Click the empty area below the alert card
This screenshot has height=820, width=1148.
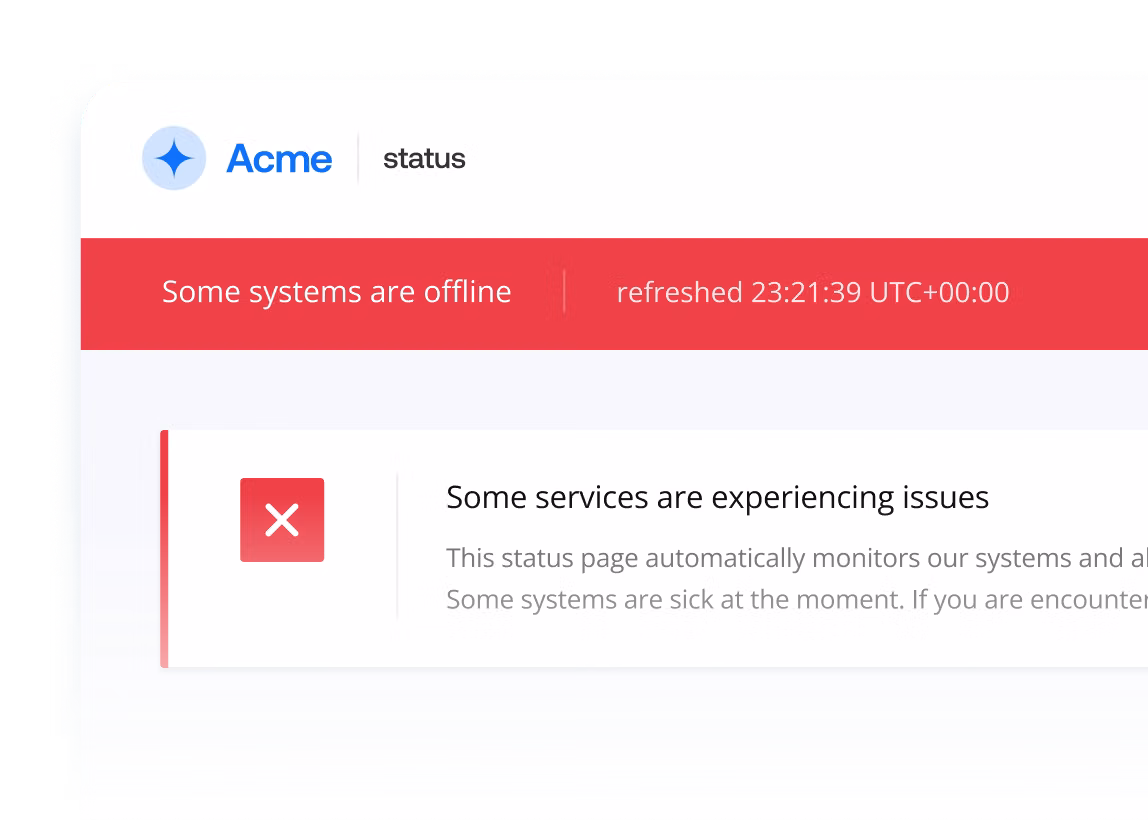(x=600, y=730)
